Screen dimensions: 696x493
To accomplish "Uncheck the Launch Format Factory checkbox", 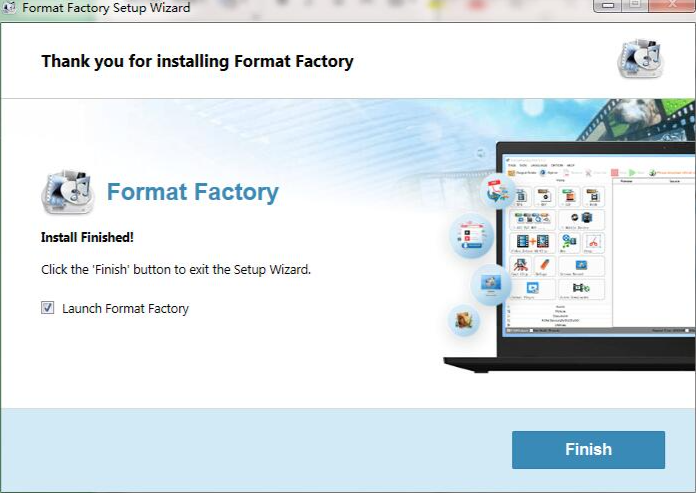I will [47, 308].
